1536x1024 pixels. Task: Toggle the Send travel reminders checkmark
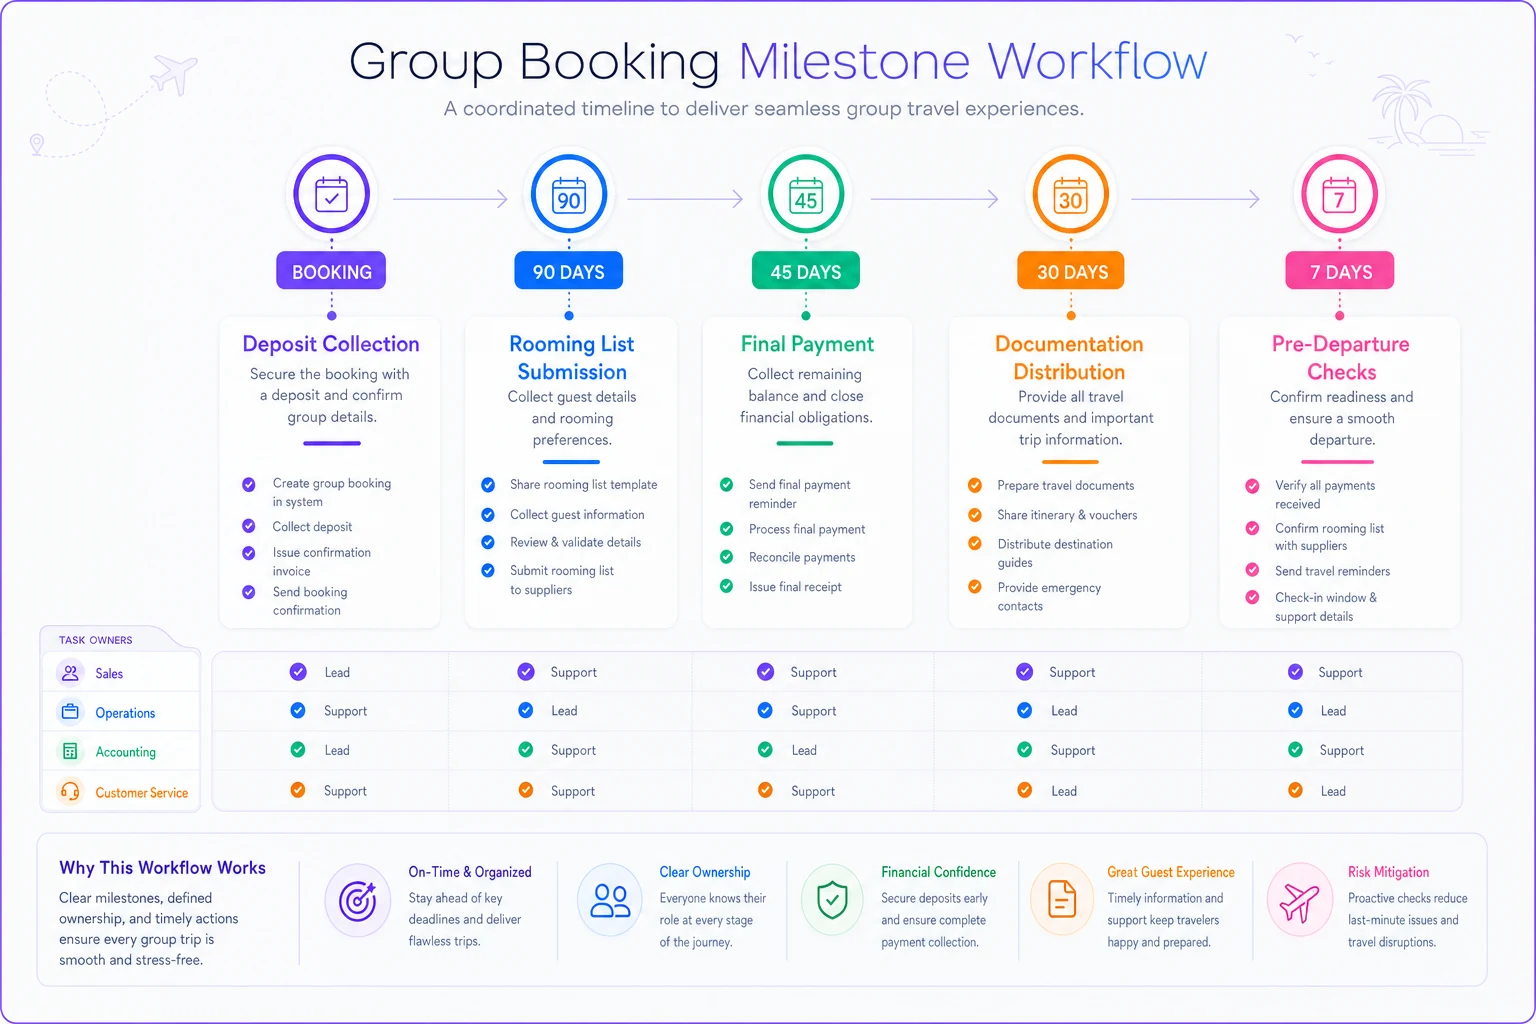coord(1252,570)
